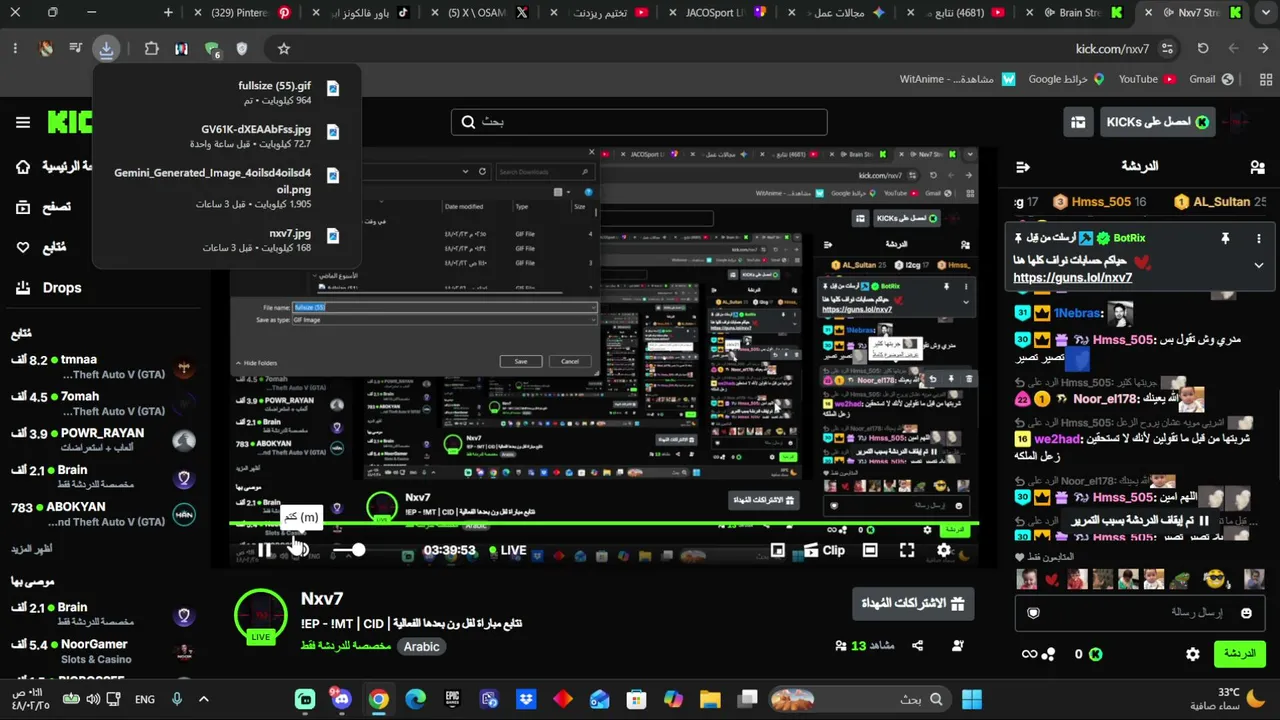Open the Nxv7 channel avatar
This screenshot has width=1280, height=720.
[261, 616]
